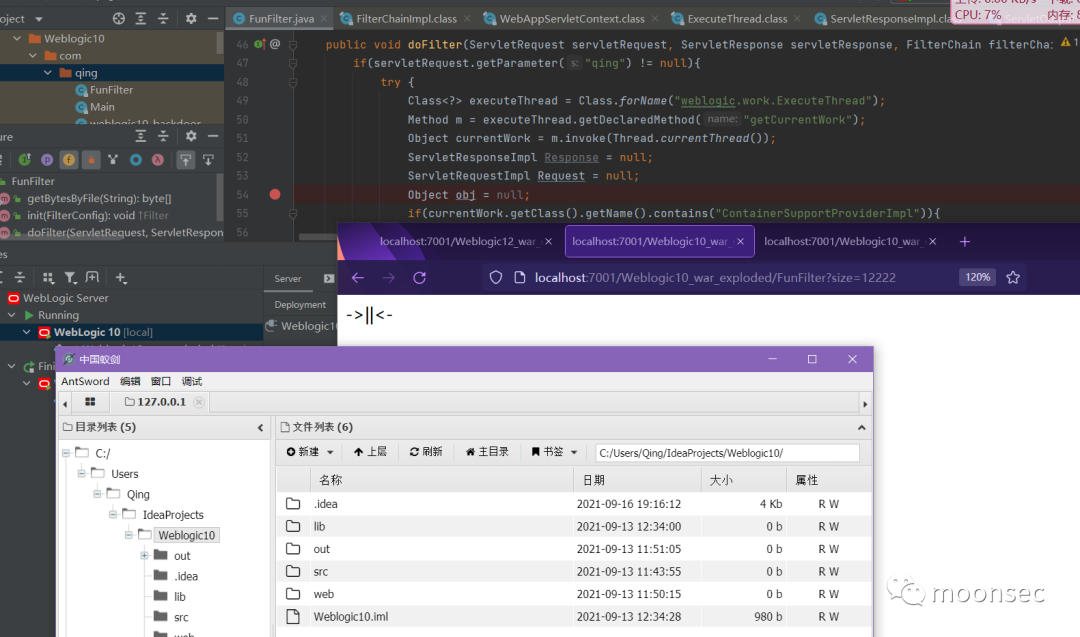This screenshot has width=1080, height=637.
Task: Bookmark page with star icon
Action: point(1012,278)
